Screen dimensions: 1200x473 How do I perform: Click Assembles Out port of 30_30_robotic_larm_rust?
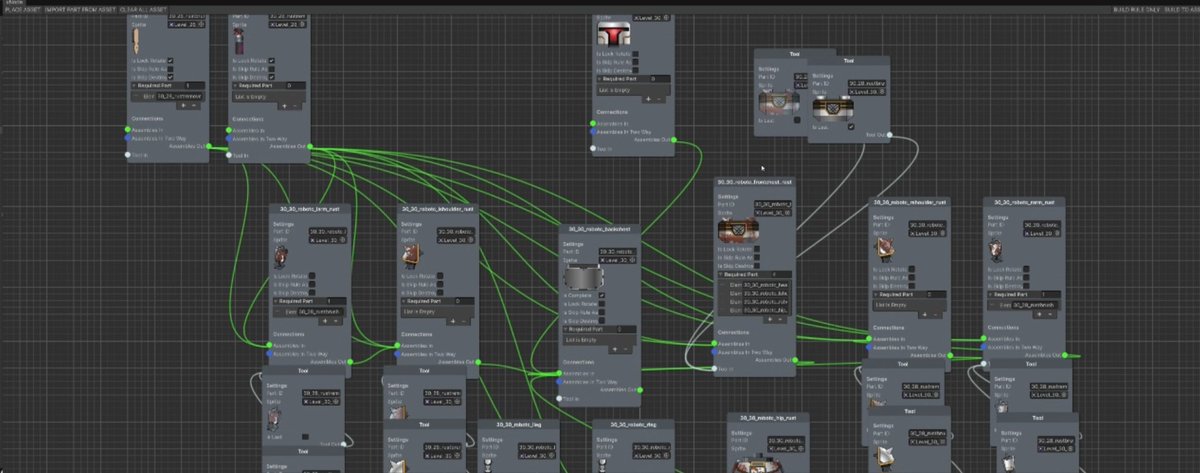(350, 360)
